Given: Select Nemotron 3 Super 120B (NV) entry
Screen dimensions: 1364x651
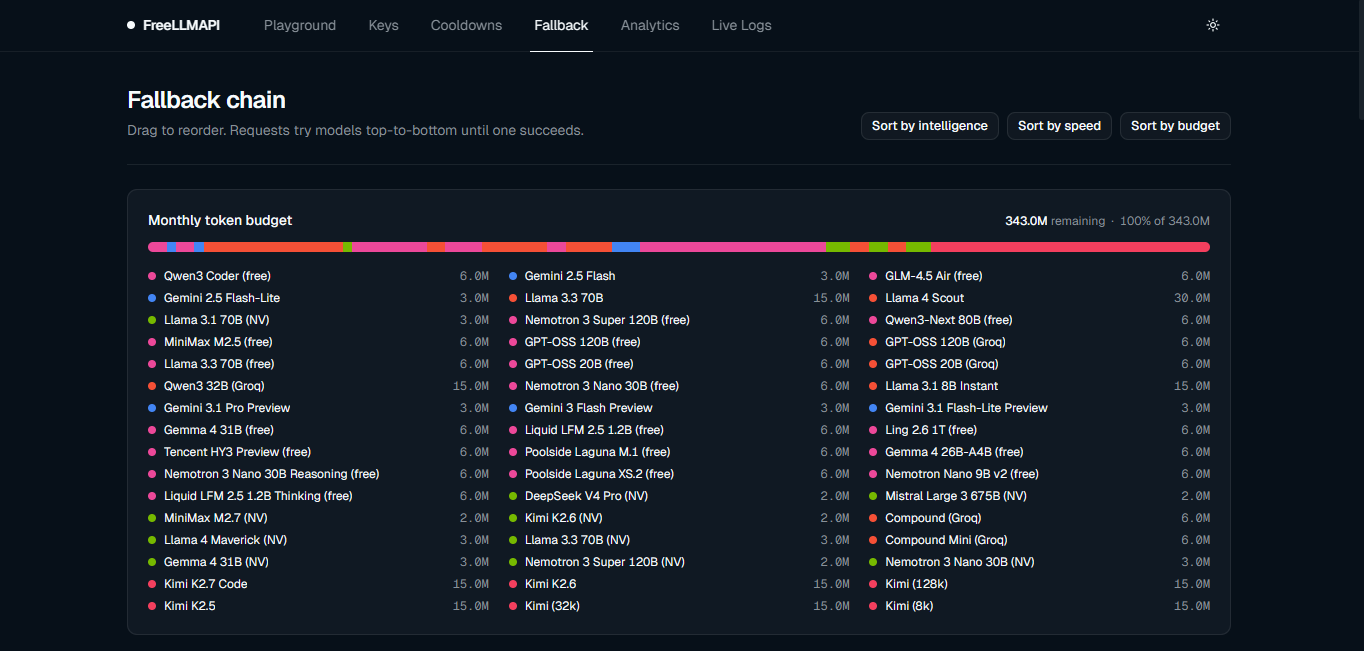Looking at the screenshot, I should (605, 562).
